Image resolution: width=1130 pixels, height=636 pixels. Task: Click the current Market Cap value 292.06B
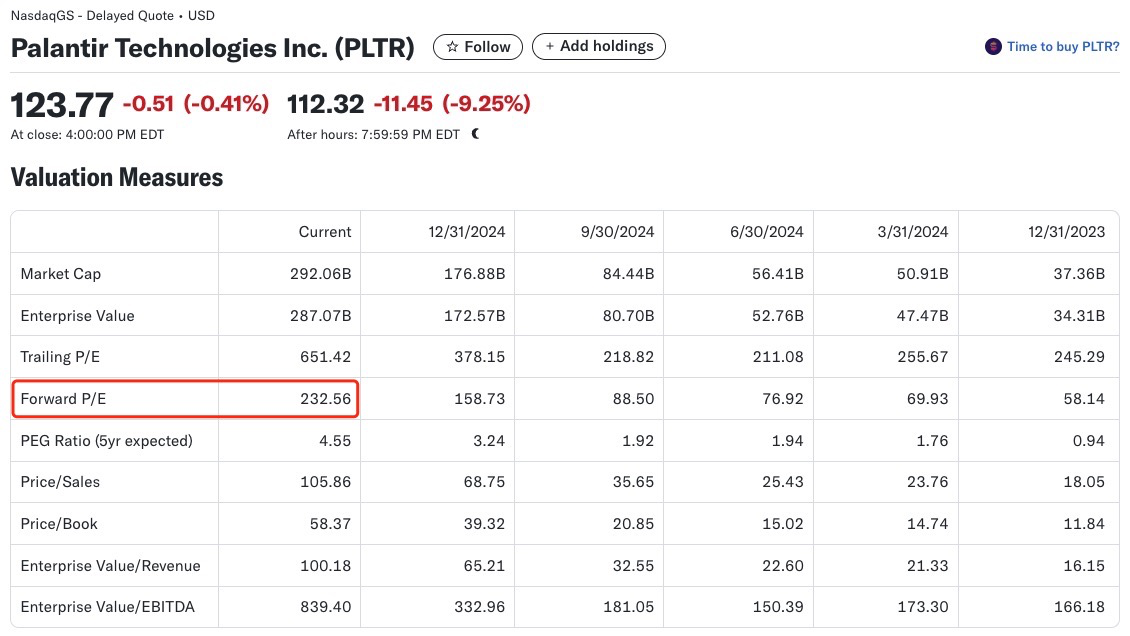click(321, 274)
